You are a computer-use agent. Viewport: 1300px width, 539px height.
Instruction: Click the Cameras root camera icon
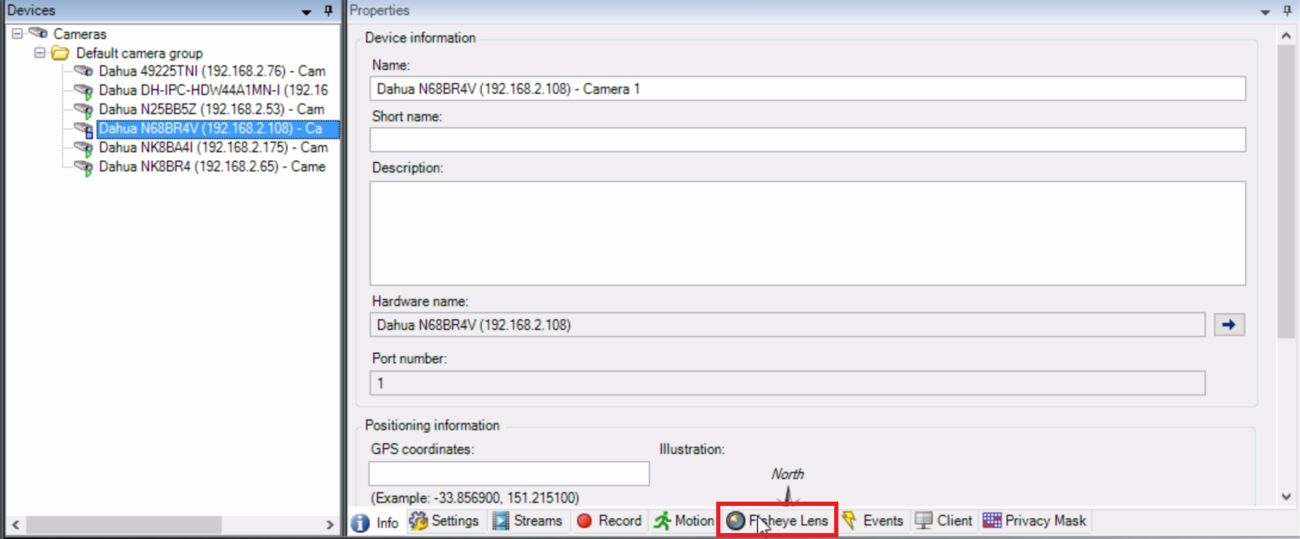point(38,34)
